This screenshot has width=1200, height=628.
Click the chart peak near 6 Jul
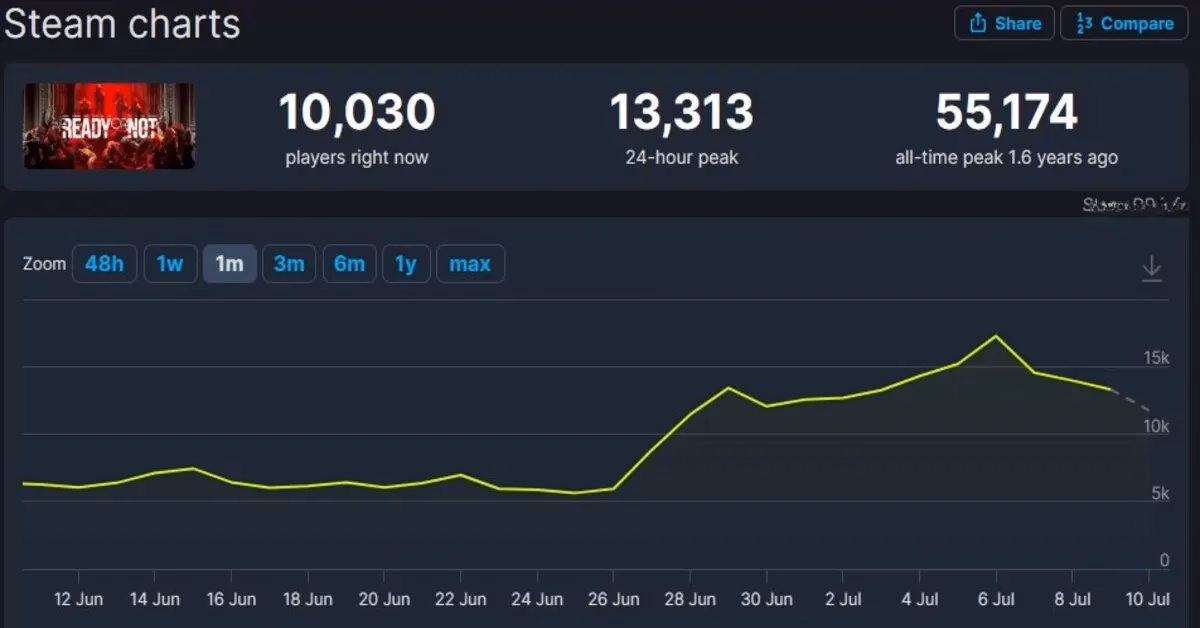pos(995,338)
